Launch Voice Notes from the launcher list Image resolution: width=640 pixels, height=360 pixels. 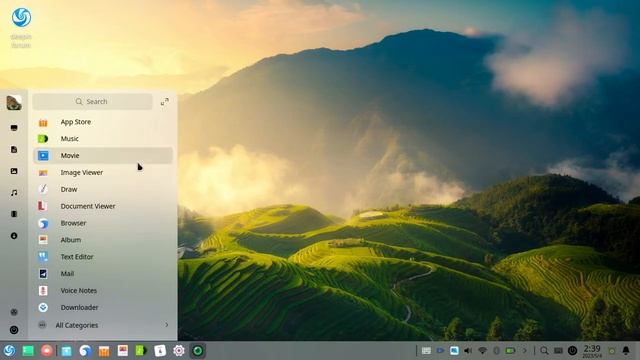coord(102,291)
